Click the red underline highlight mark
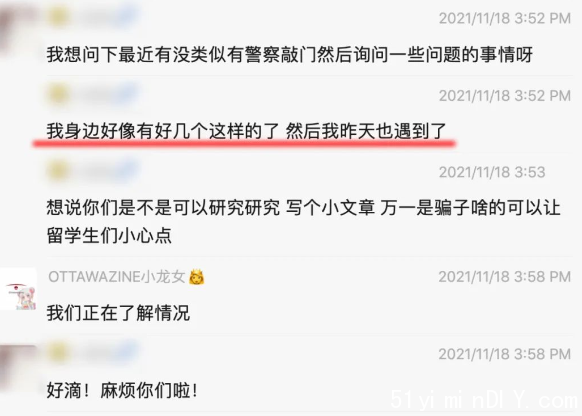 [x=244, y=143]
